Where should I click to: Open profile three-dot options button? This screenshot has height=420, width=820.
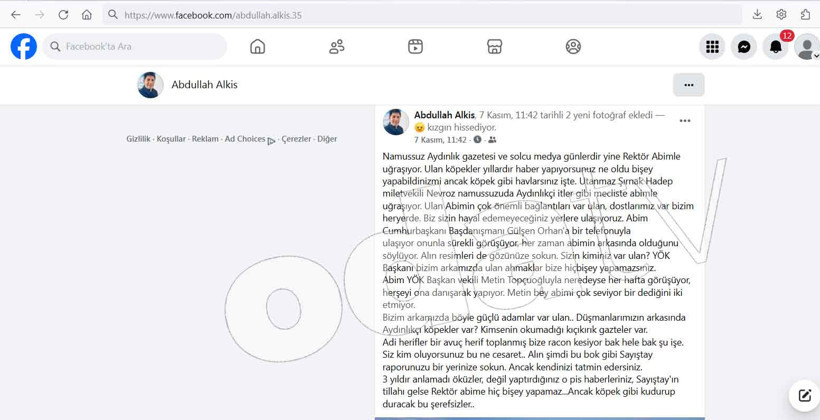pos(688,85)
